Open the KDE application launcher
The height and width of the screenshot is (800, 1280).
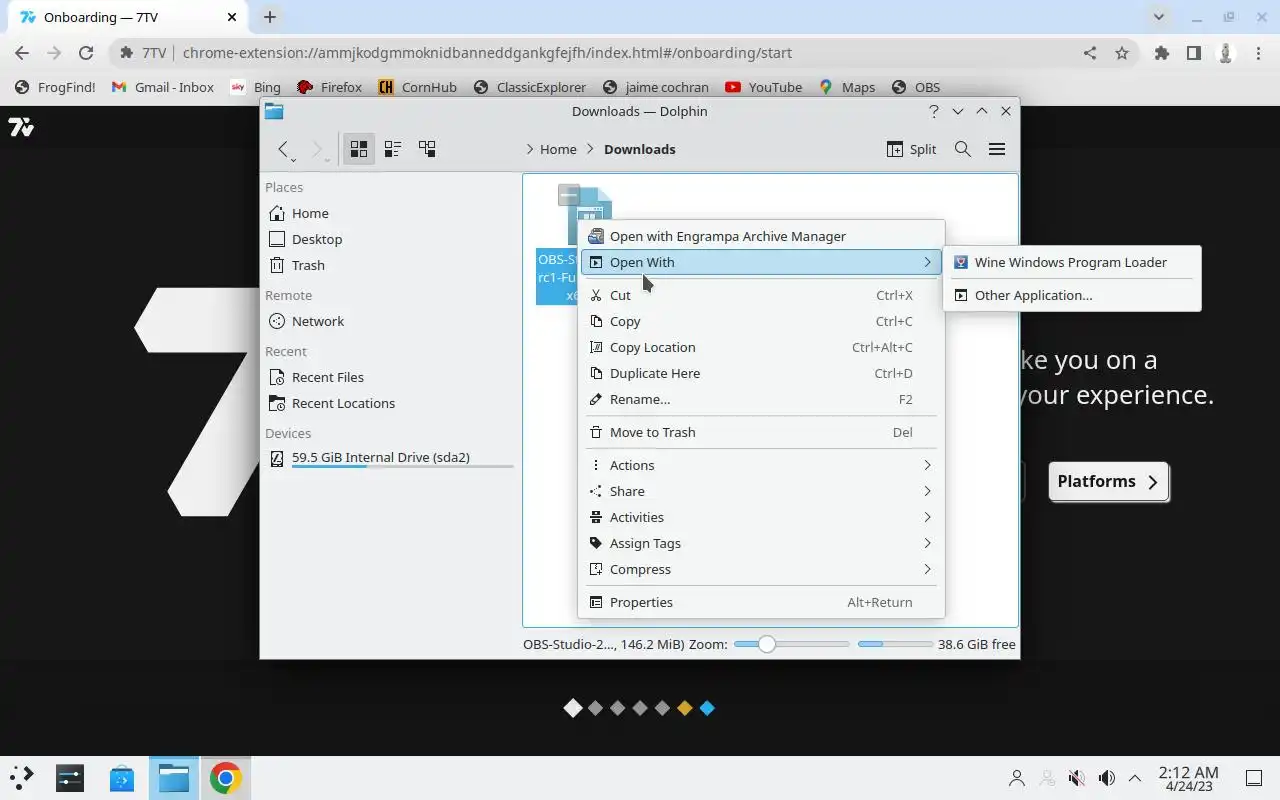[22, 777]
